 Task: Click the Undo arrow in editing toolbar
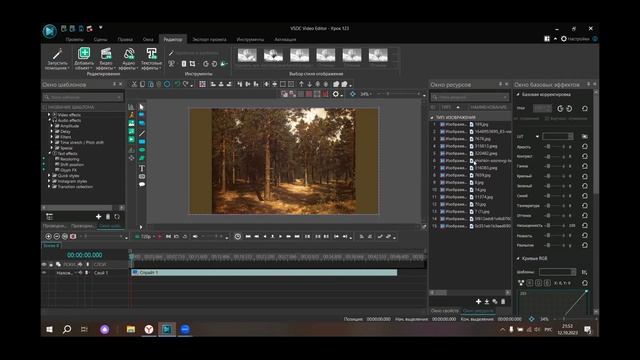(177, 84)
